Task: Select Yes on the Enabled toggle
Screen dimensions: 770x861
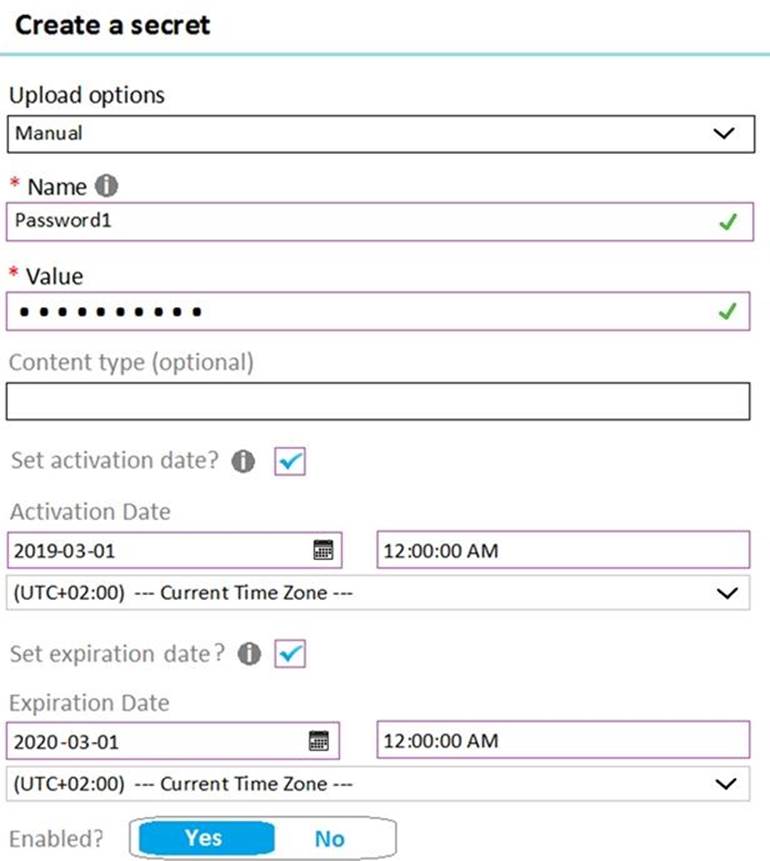Action: pos(204,838)
